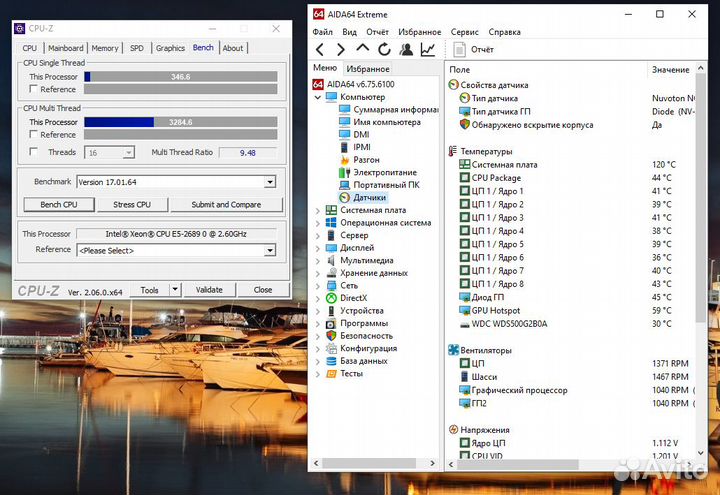Expand the Системная плата tree node
This screenshot has width=720, height=495.
318,211
